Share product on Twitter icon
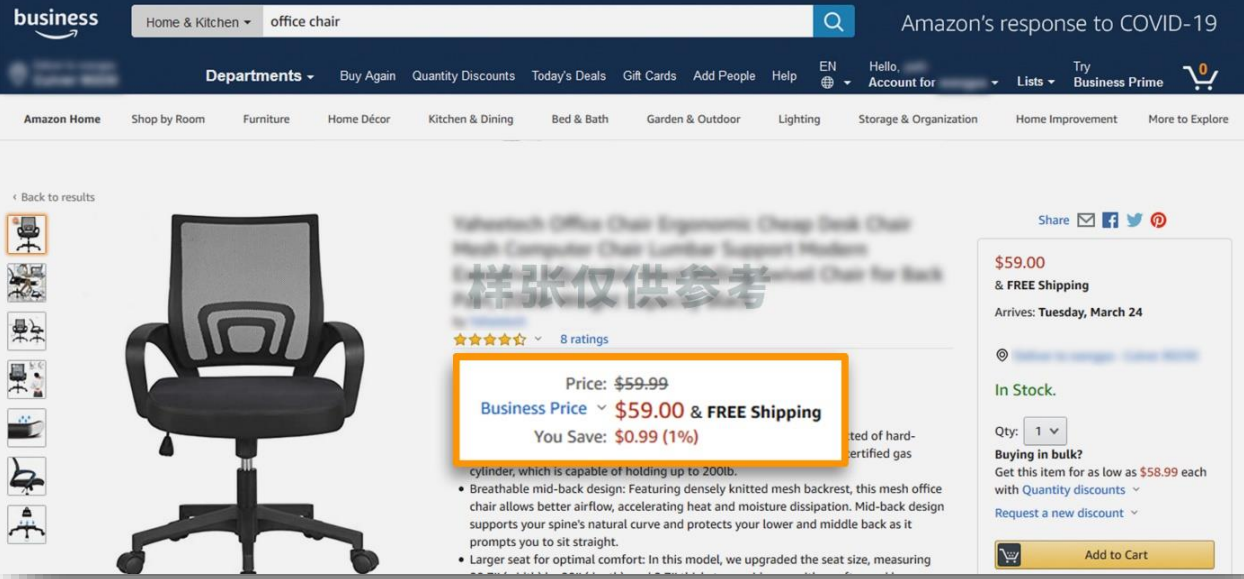Screen dimensions: 1244x579 (x=1134, y=220)
